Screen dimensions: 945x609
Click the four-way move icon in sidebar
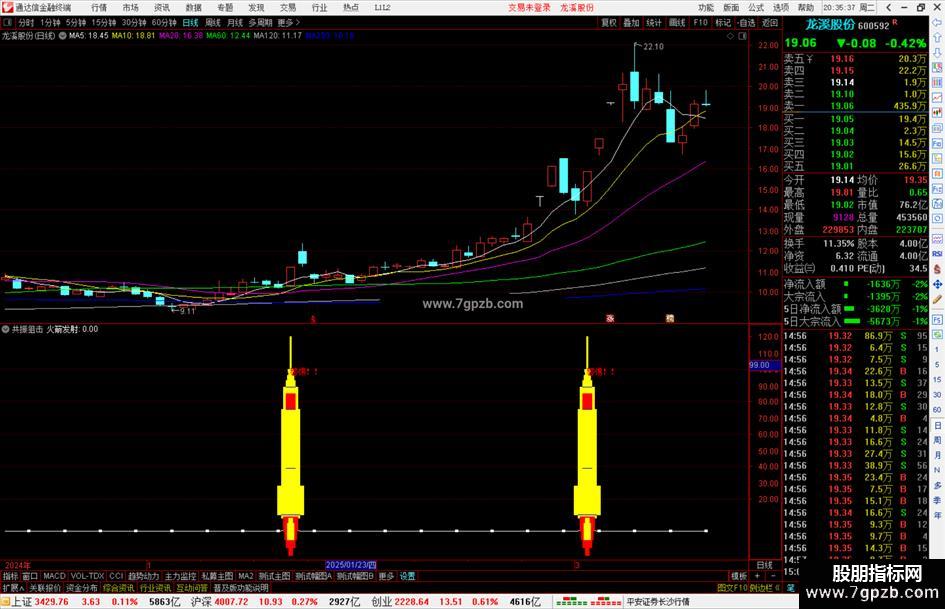pos(937,284)
